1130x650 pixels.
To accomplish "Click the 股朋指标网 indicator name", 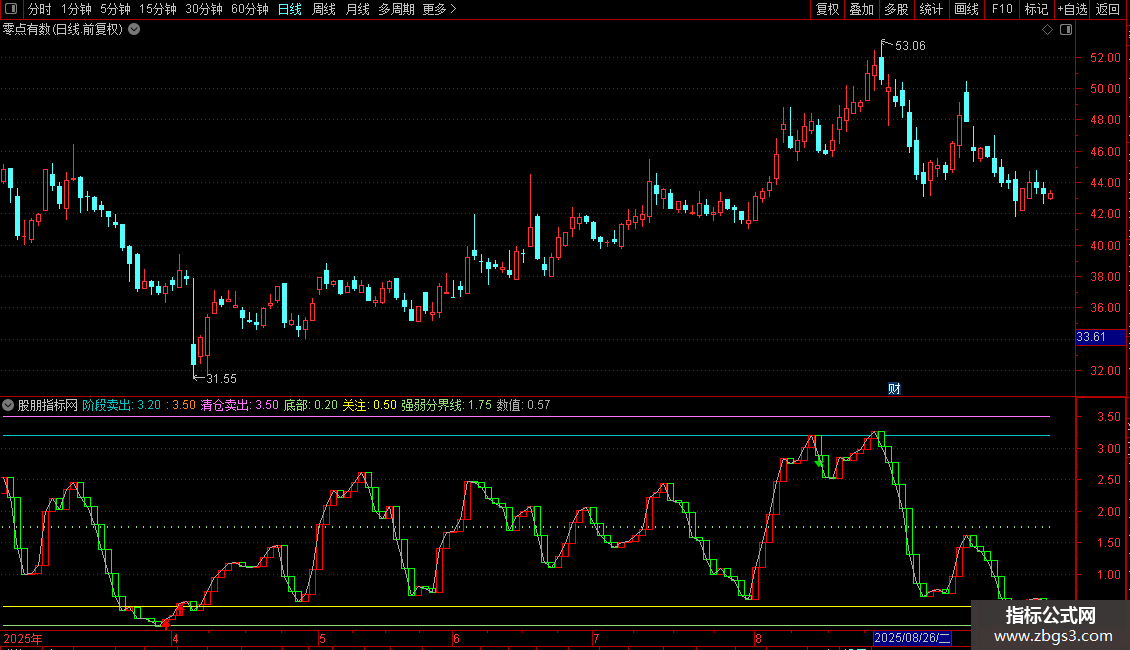I will [x=48, y=405].
